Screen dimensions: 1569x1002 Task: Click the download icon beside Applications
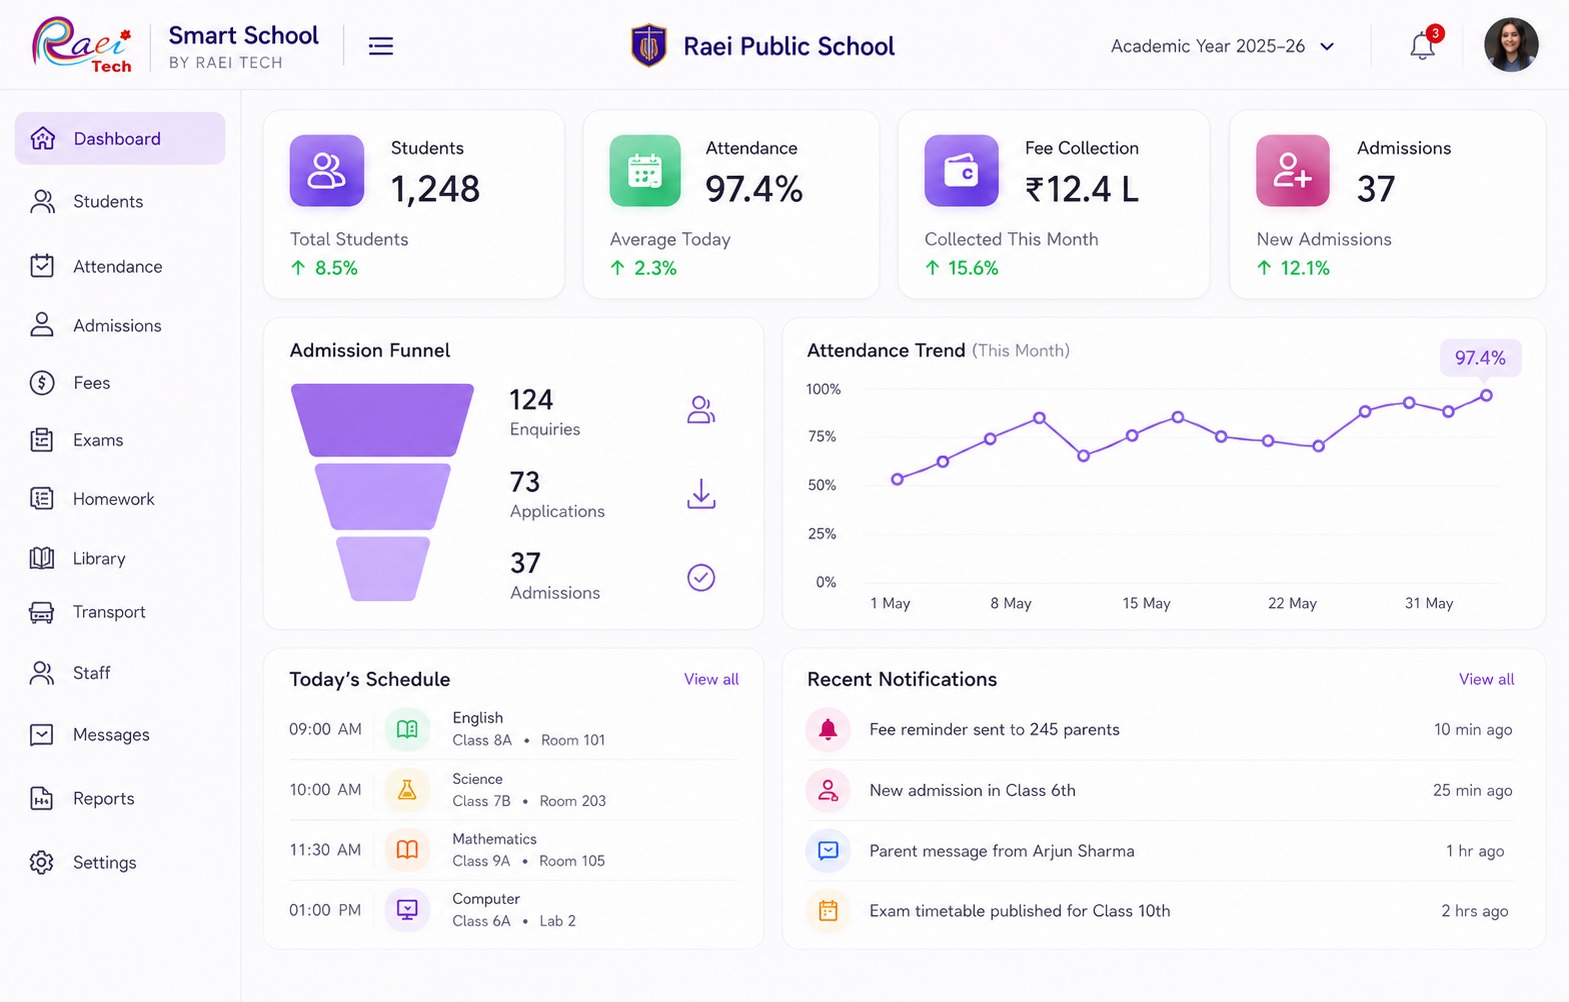tap(701, 494)
